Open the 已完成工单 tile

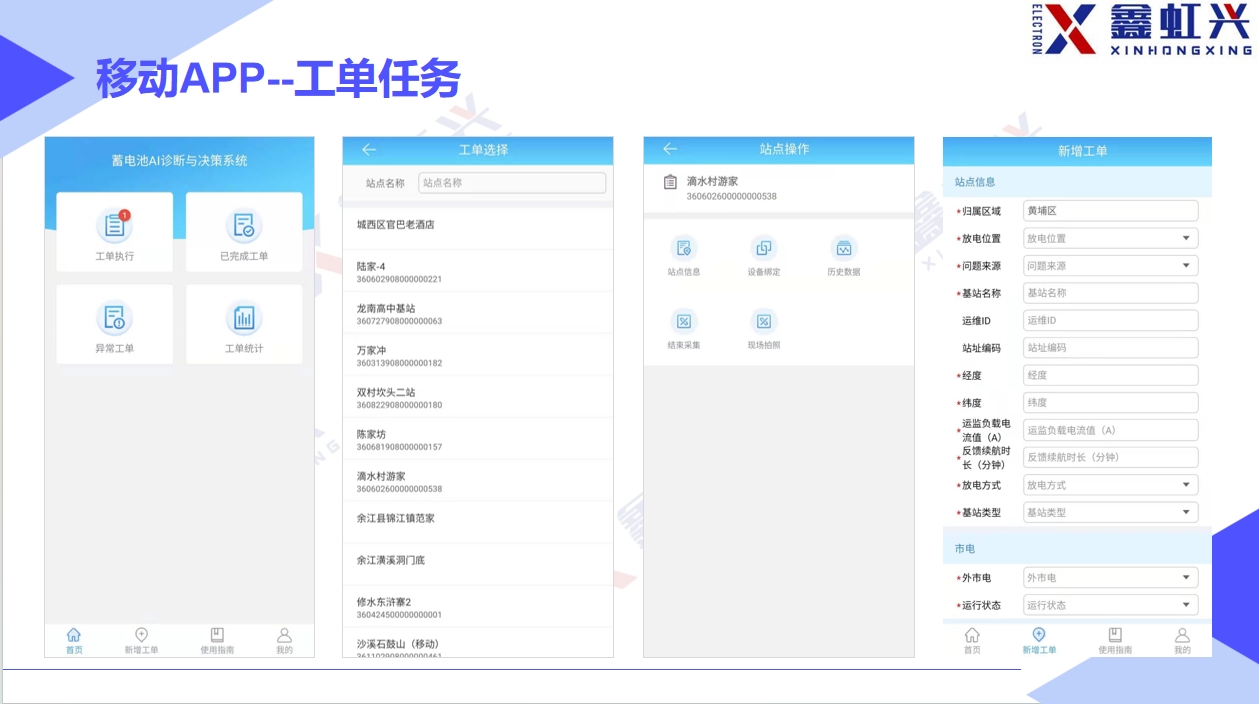tap(244, 232)
